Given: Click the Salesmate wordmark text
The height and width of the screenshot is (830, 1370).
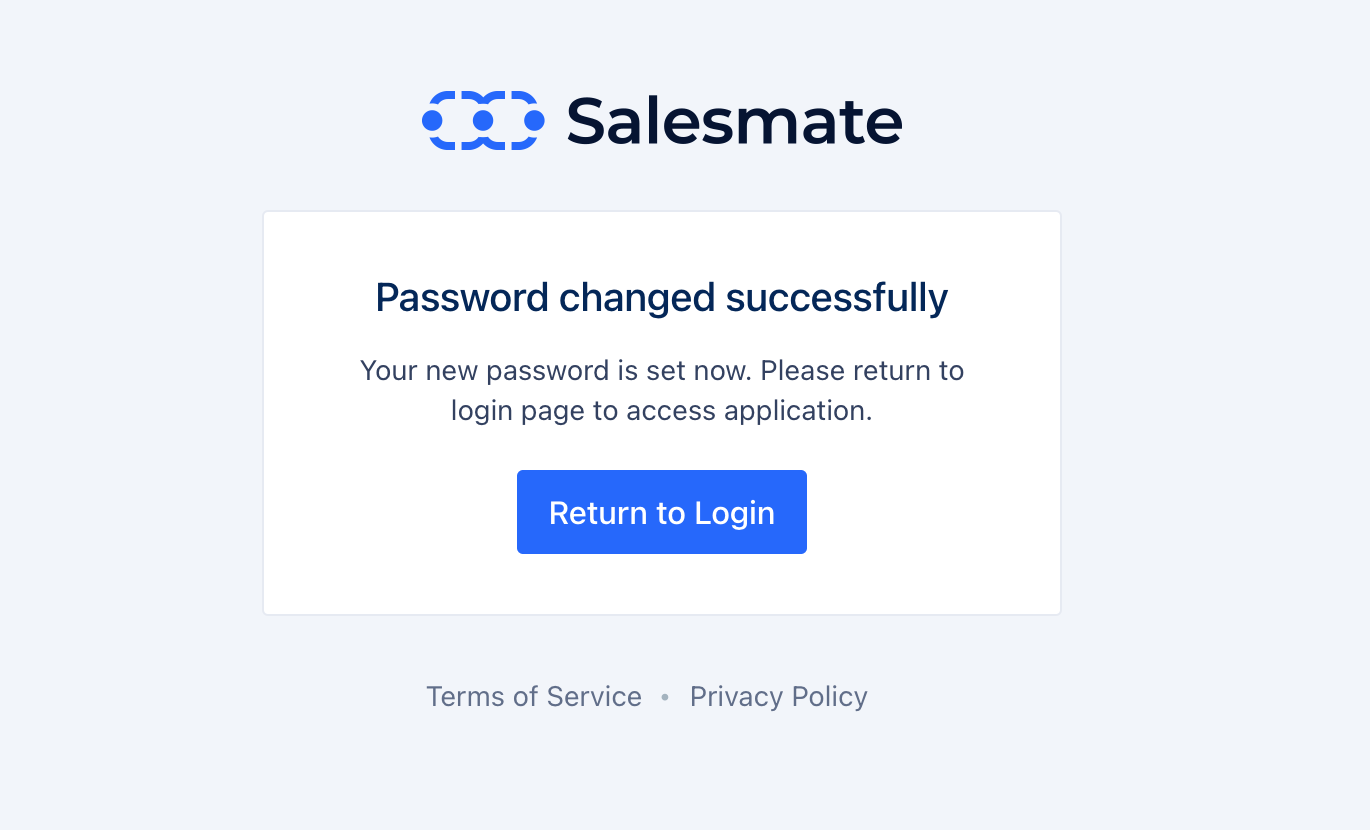Looking at the screenshot, I should click(x=735, y=121).
